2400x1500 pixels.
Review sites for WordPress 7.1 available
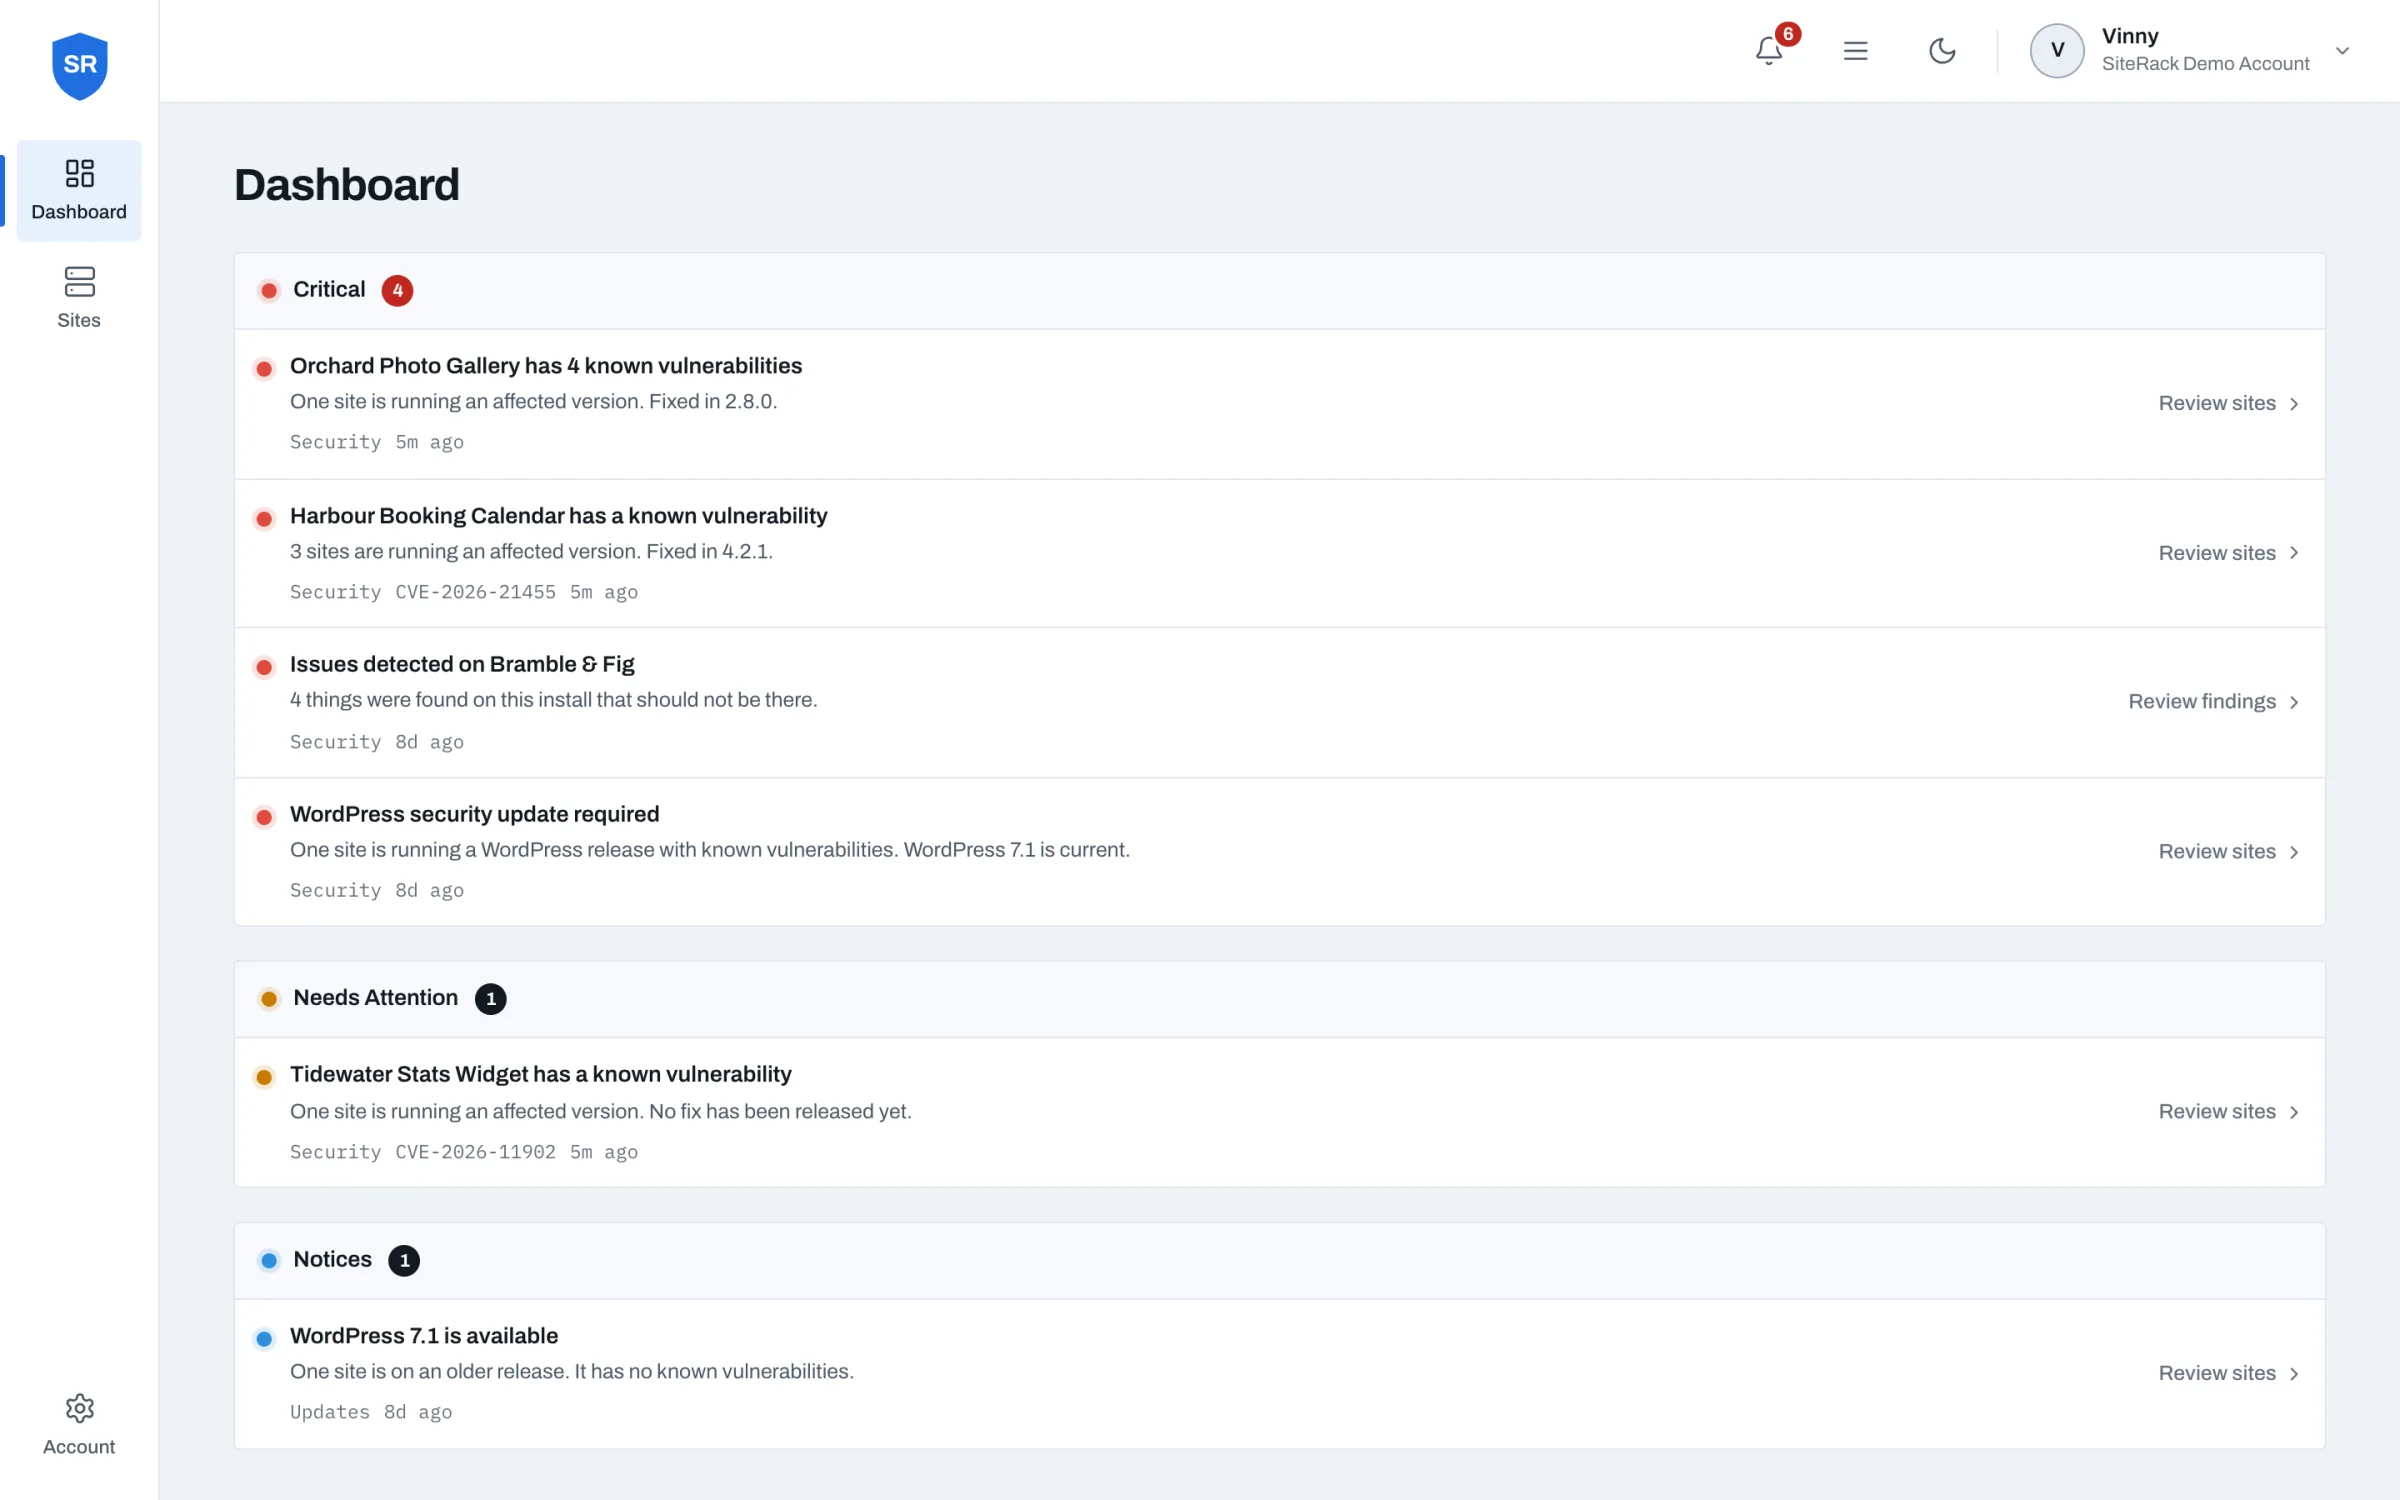tap(2229, 1374)
